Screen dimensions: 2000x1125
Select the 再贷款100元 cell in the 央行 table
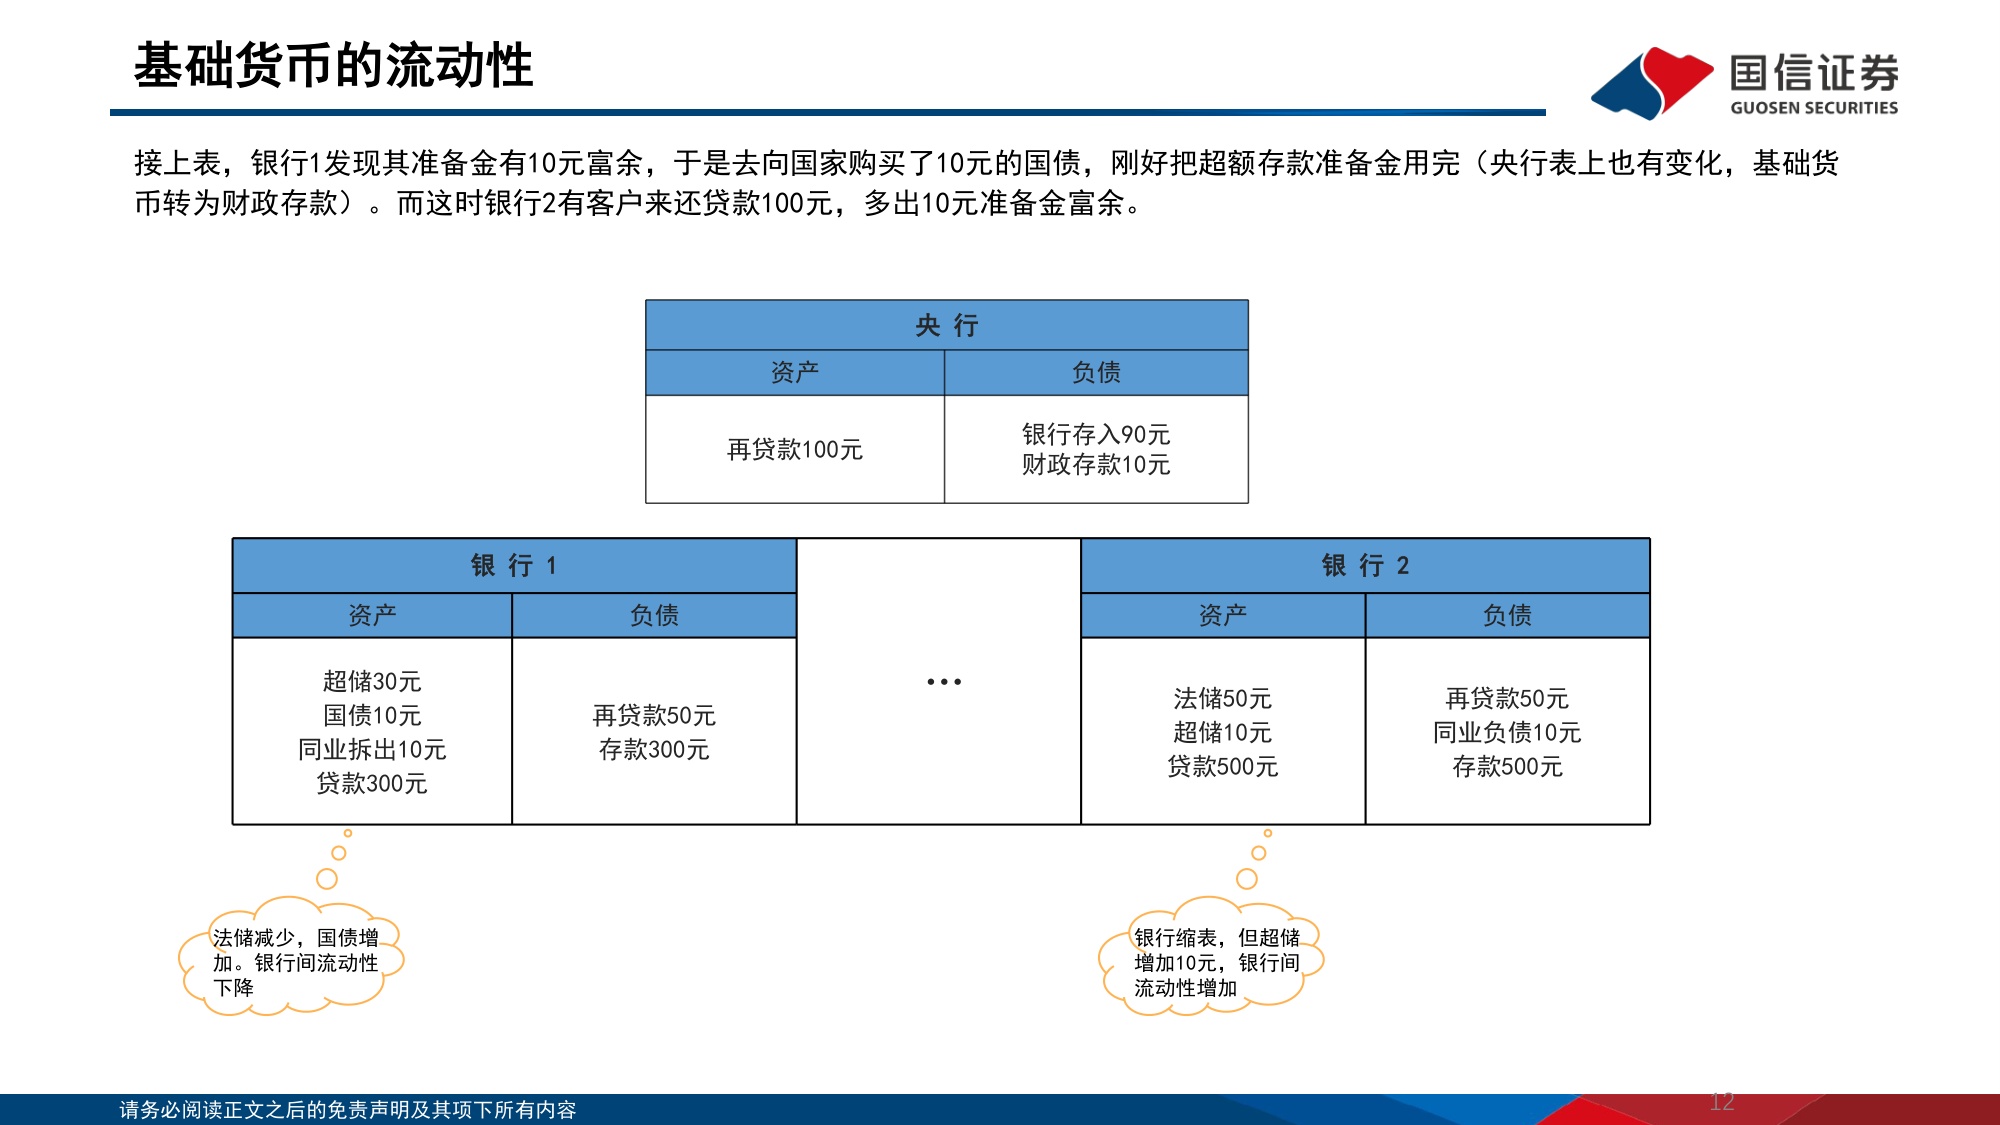coord(795,450)
